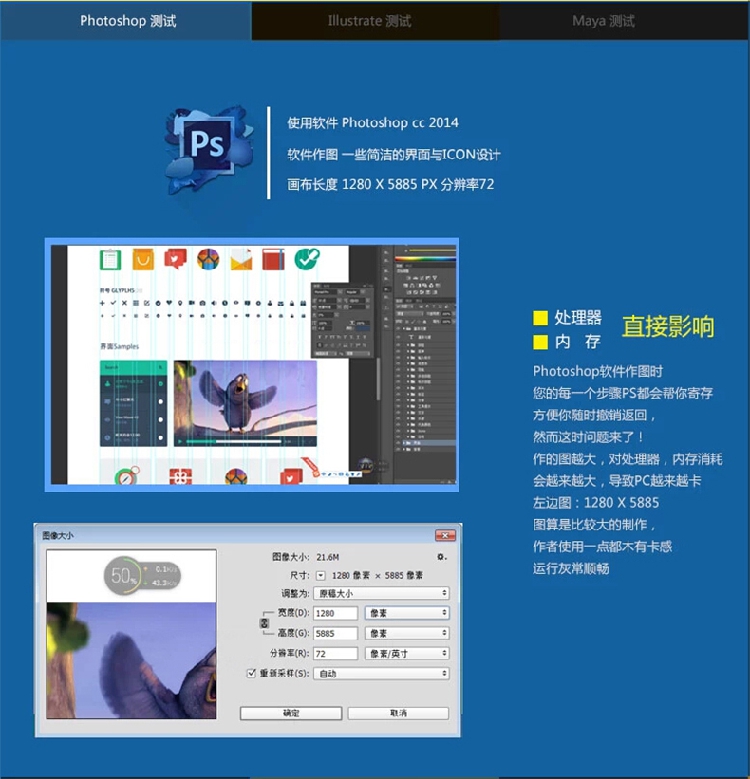Click the X glyph in the larger glyph row
This screenshot has width=750, height=779.
click(124, 303)
